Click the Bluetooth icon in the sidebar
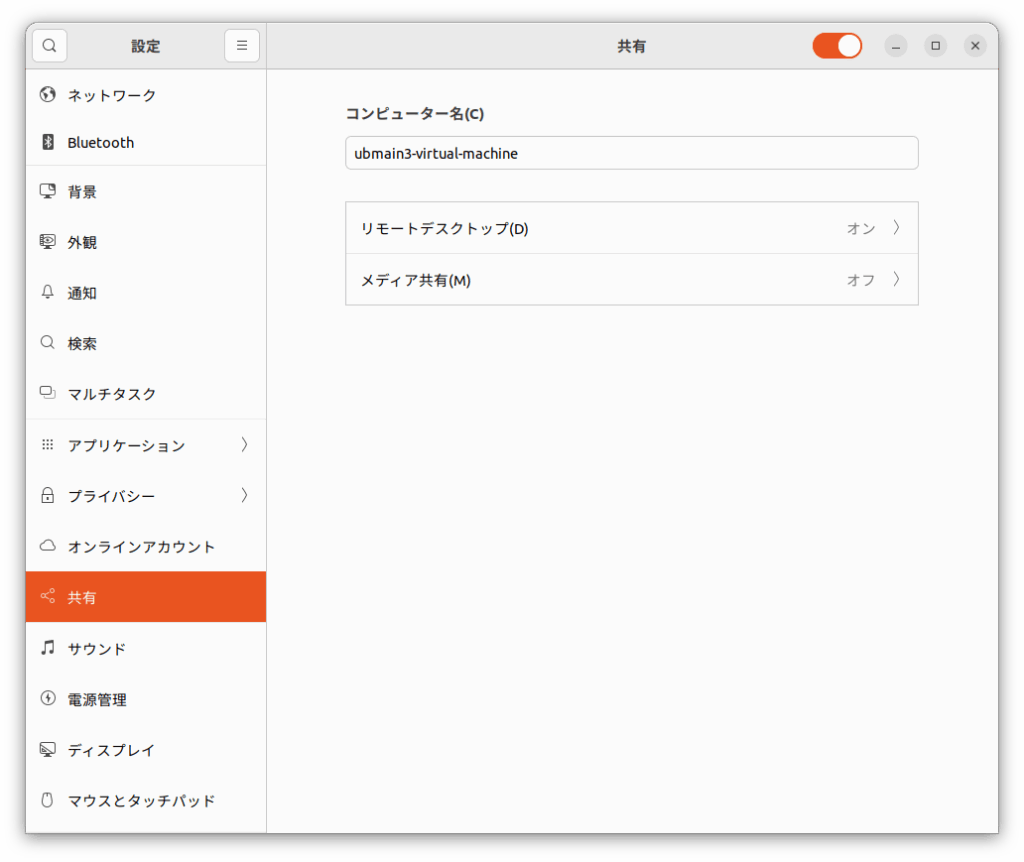This screenshot has width=1024, height=862. click(48, 142)
